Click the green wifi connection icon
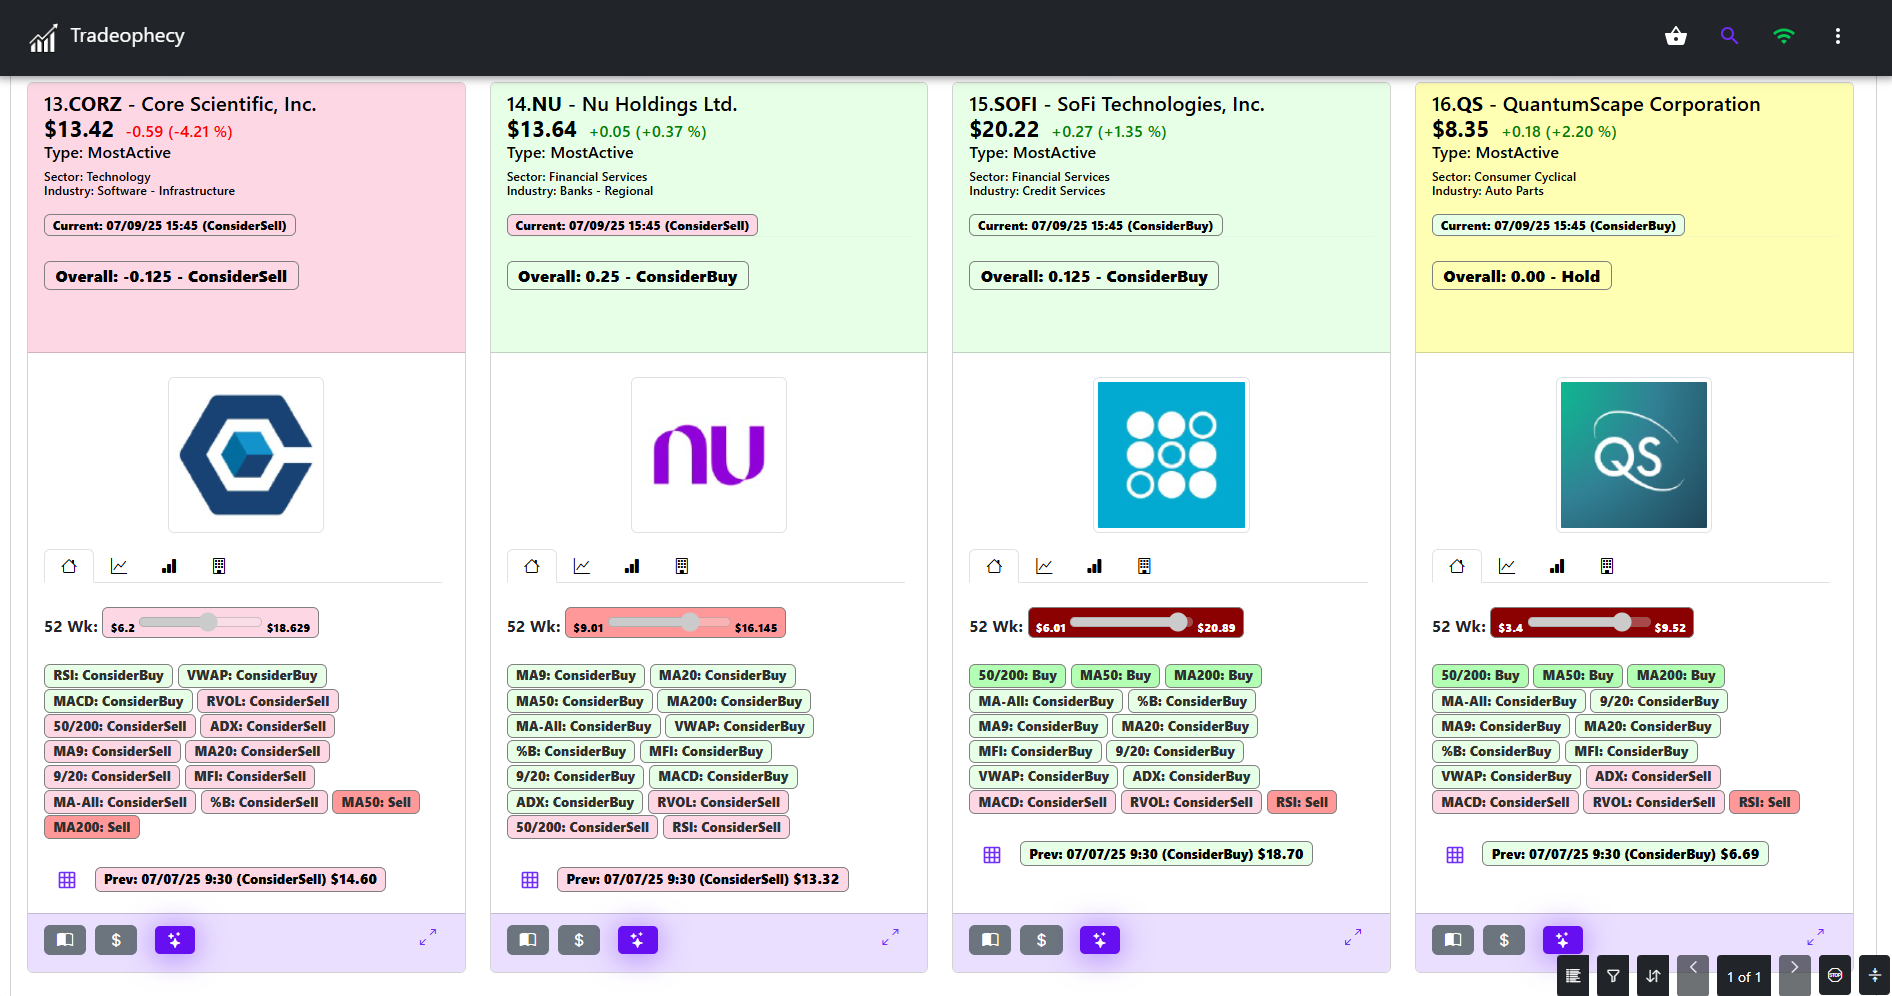Viewport: 1892px width, 996px height. point(1783,36)
